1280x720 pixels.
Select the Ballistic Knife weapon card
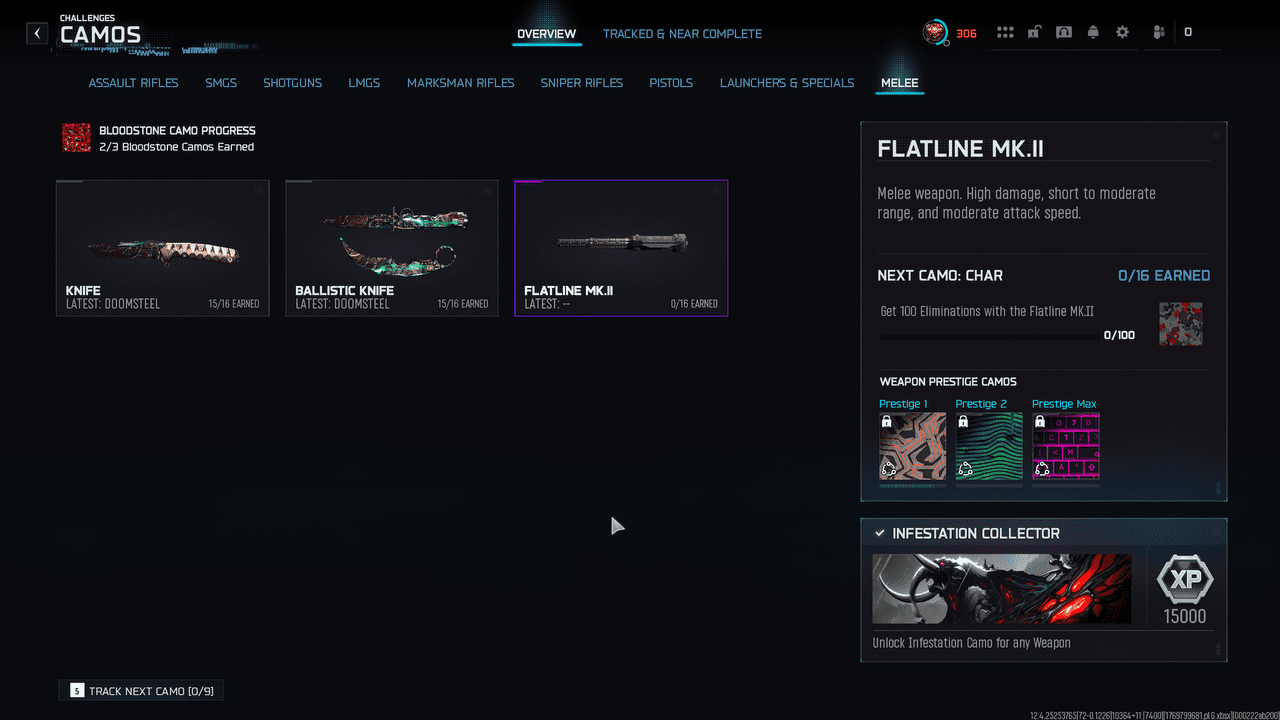point(391,248)
